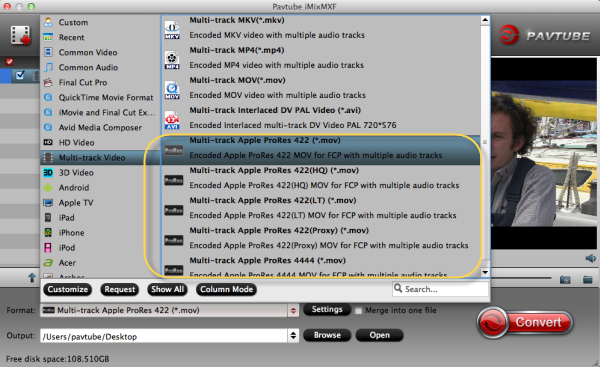
Task: Open the Avid Media Composer category
Action: [100, 127]
